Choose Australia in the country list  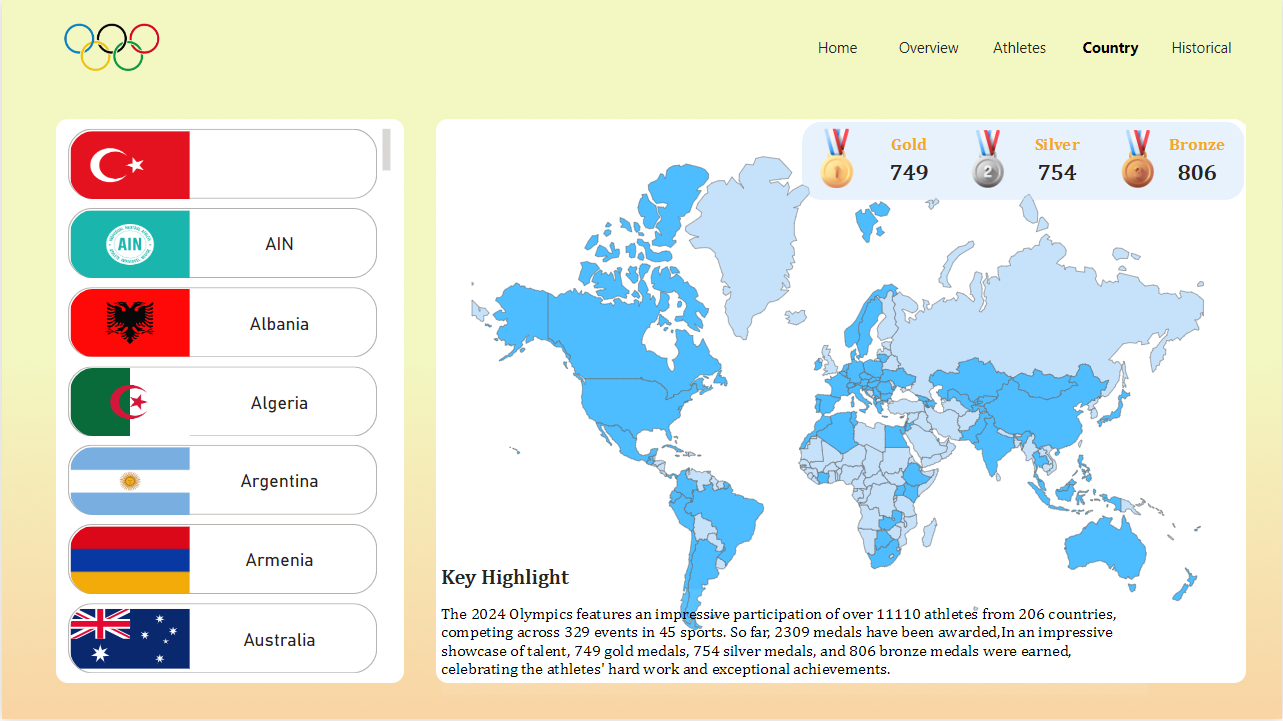[x=223, y=638]
